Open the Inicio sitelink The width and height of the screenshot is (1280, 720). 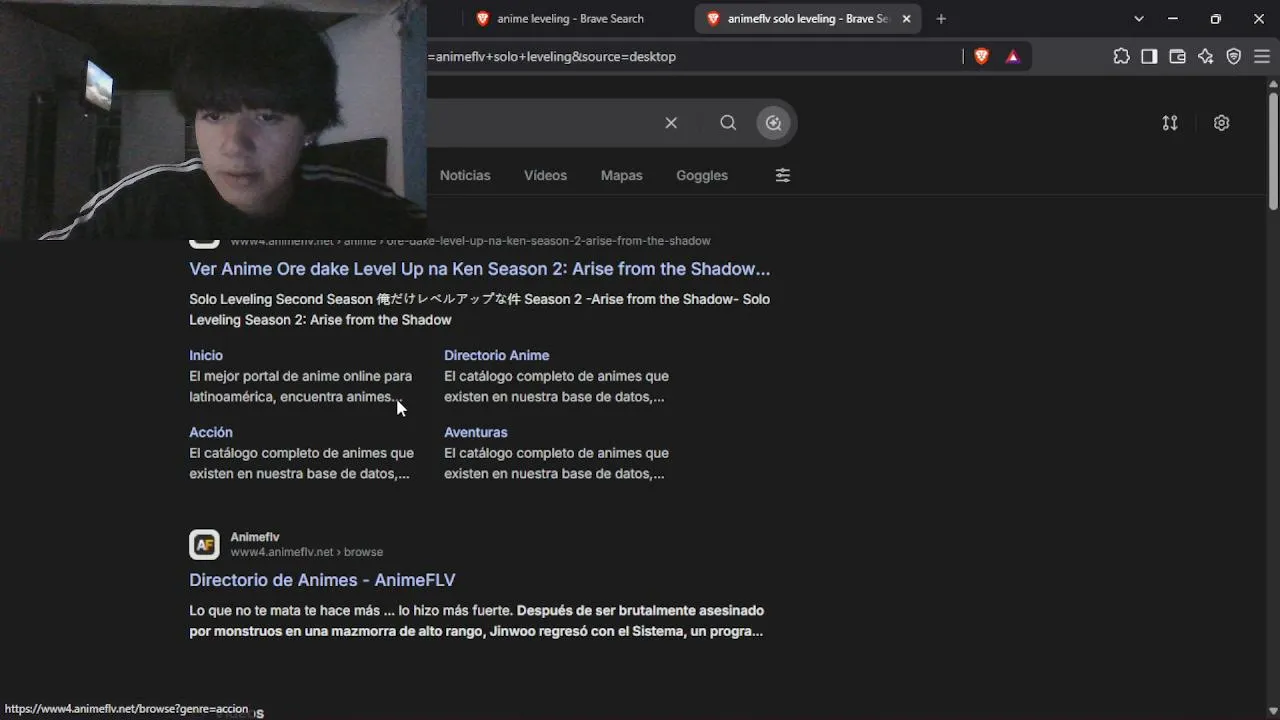(x=206, y=355)
